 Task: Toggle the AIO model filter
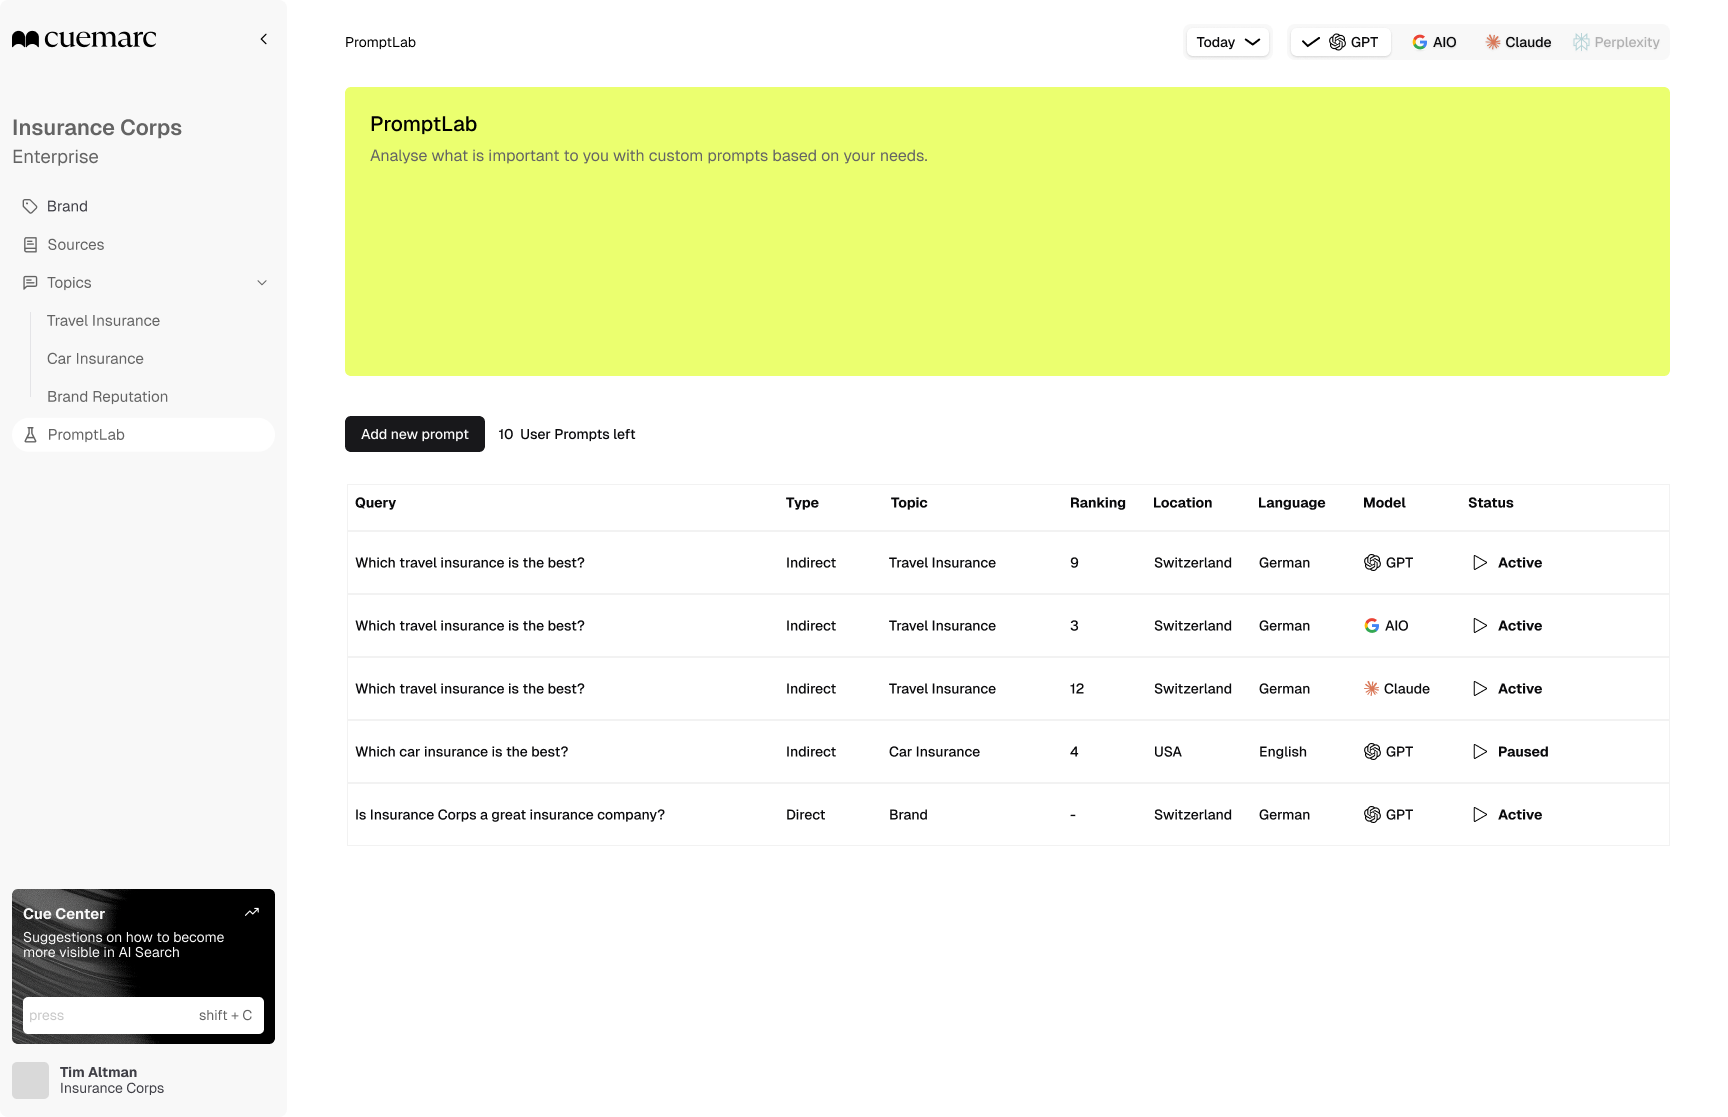(1434, 42)
